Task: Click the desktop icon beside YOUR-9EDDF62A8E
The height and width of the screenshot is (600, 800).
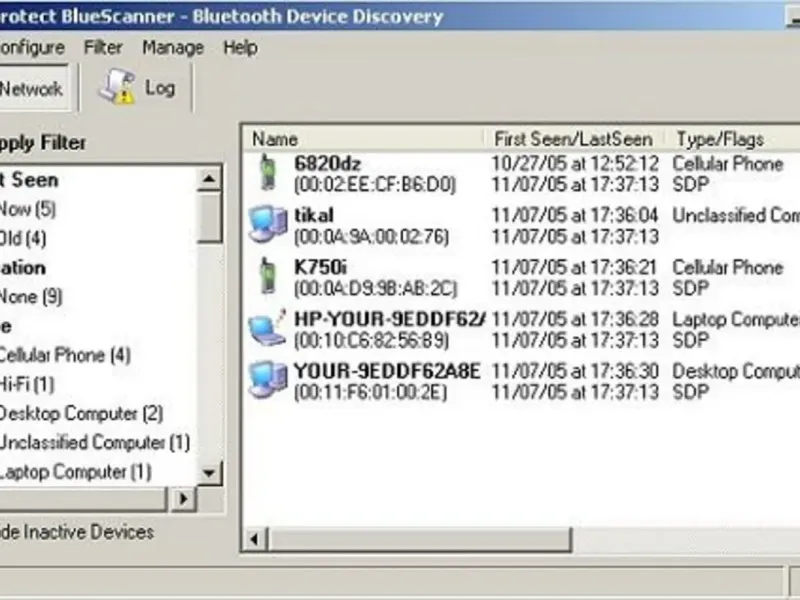Action: pos(268,380)
